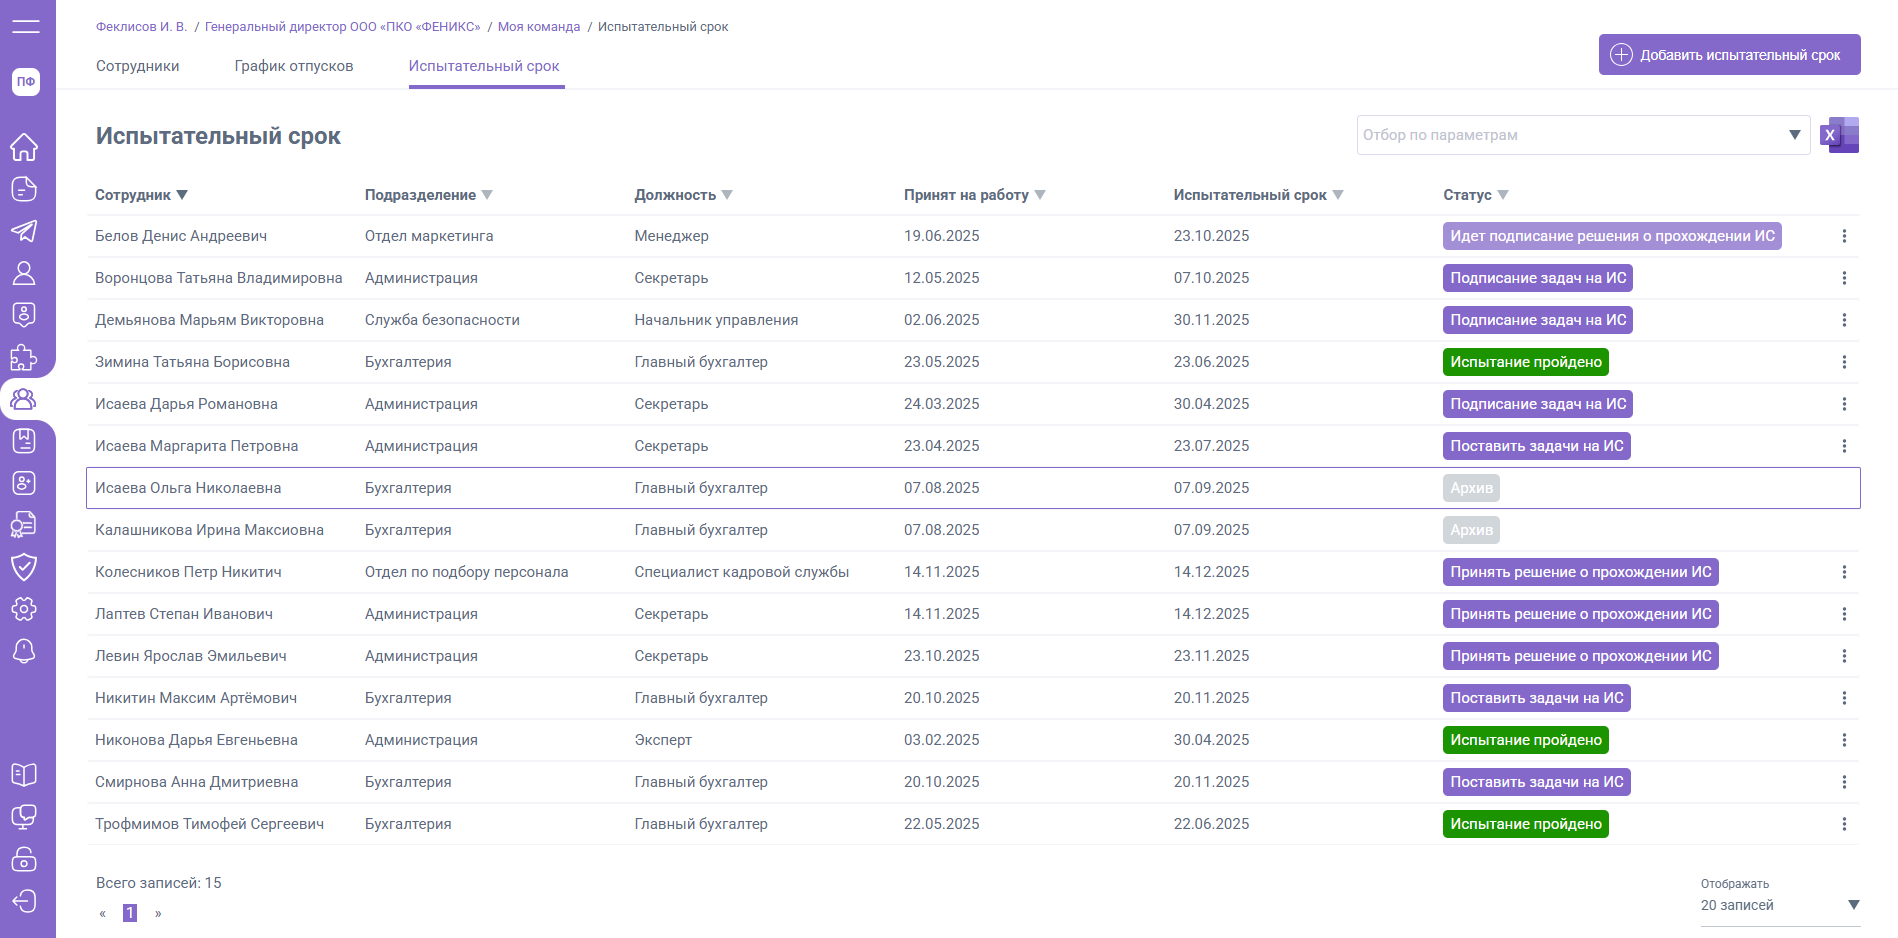Image resolution: width=1898 pixels, height=938 pixels.
Task: Click the Excel export icon
Action: [1839, 135]
